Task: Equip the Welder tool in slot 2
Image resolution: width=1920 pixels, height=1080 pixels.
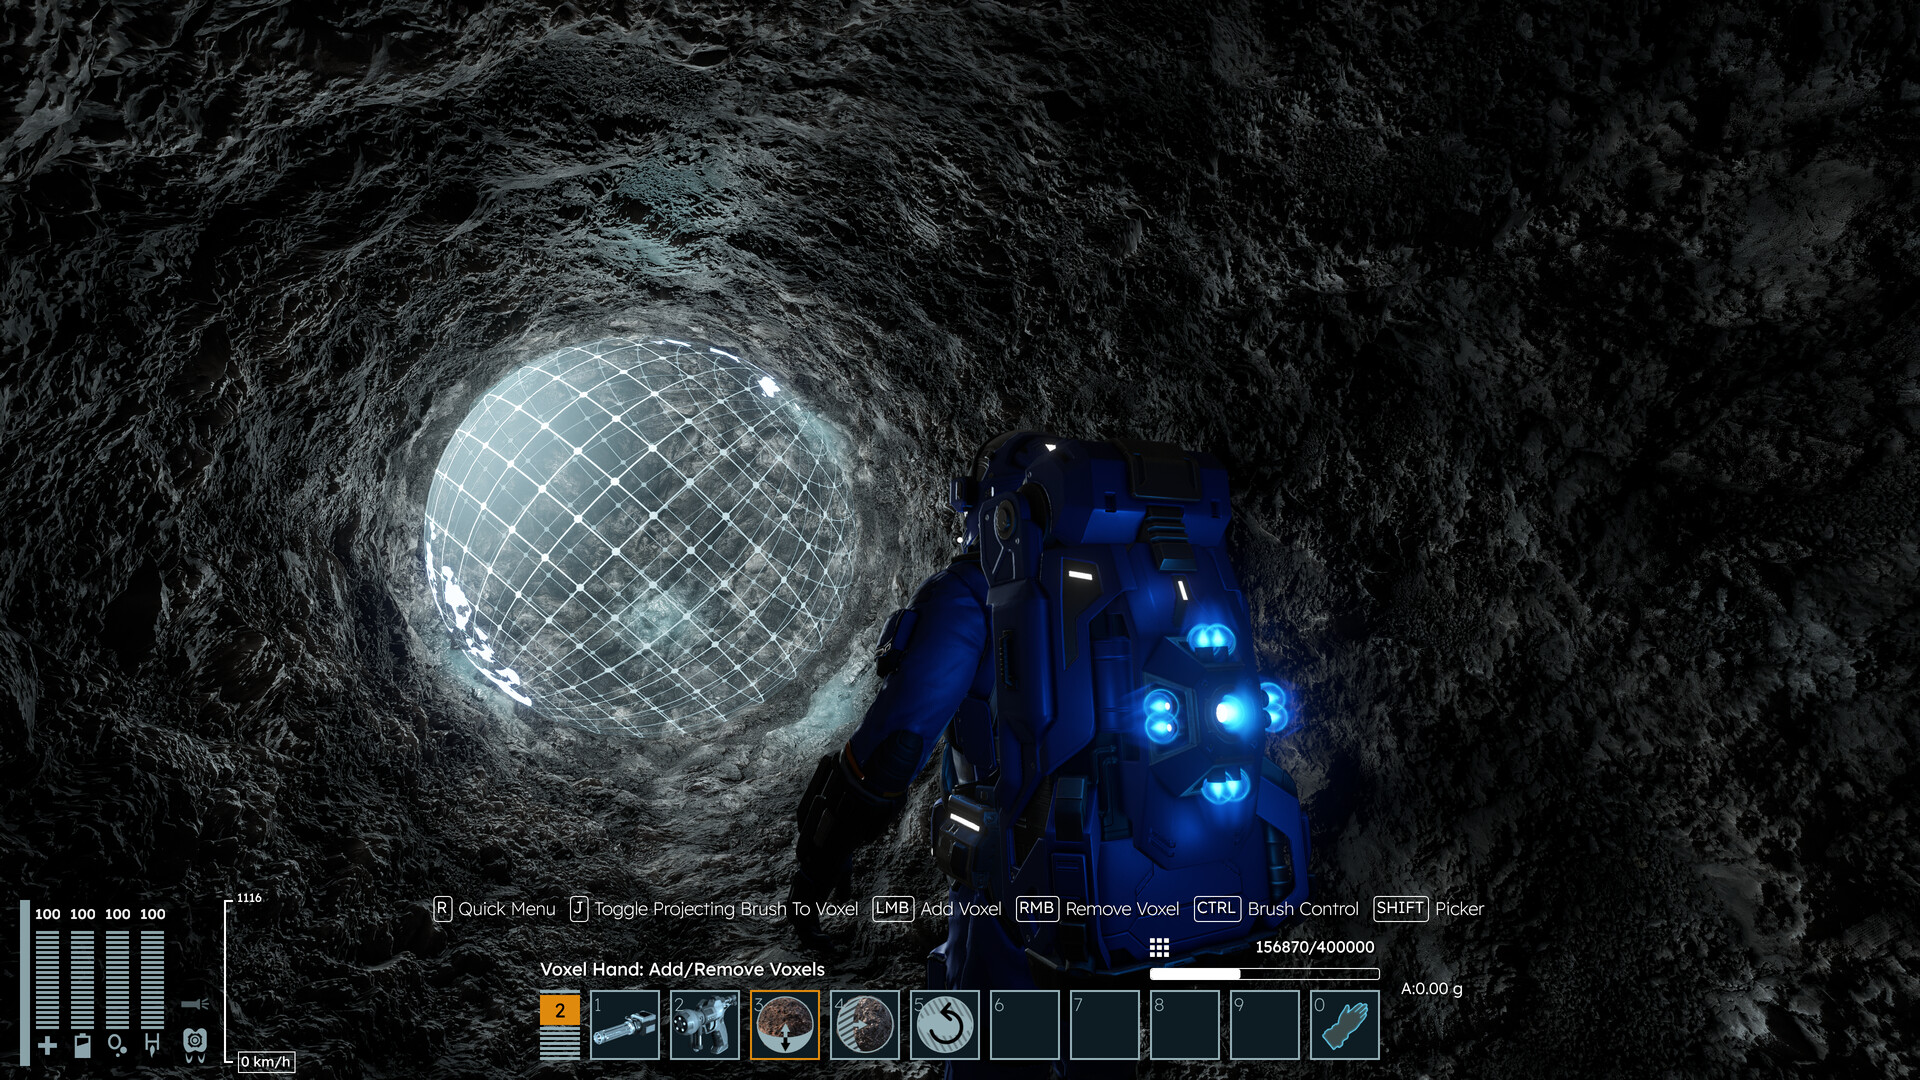Action: tap(706, 1025)
